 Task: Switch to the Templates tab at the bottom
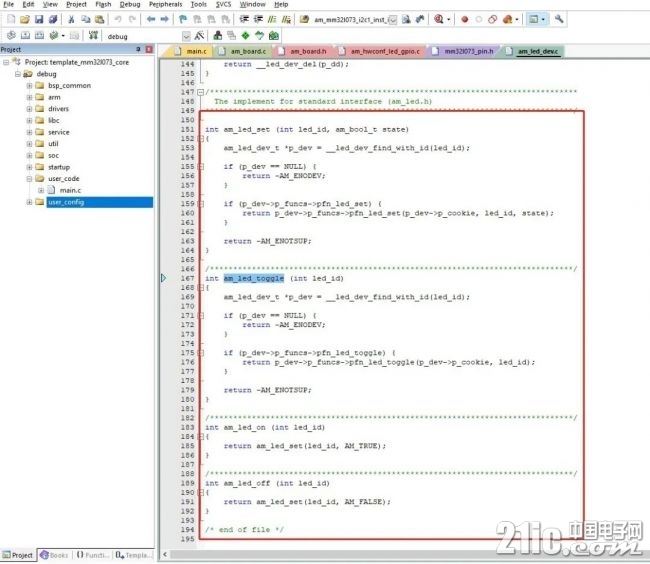pyautogui.click(x=133, y=555)
